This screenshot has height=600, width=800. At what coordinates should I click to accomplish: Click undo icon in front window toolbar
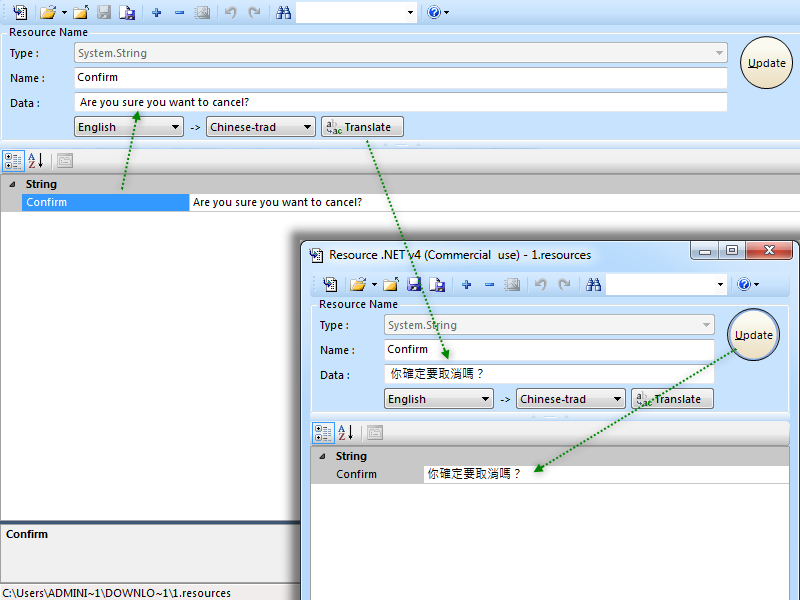(x=541, y=284)
